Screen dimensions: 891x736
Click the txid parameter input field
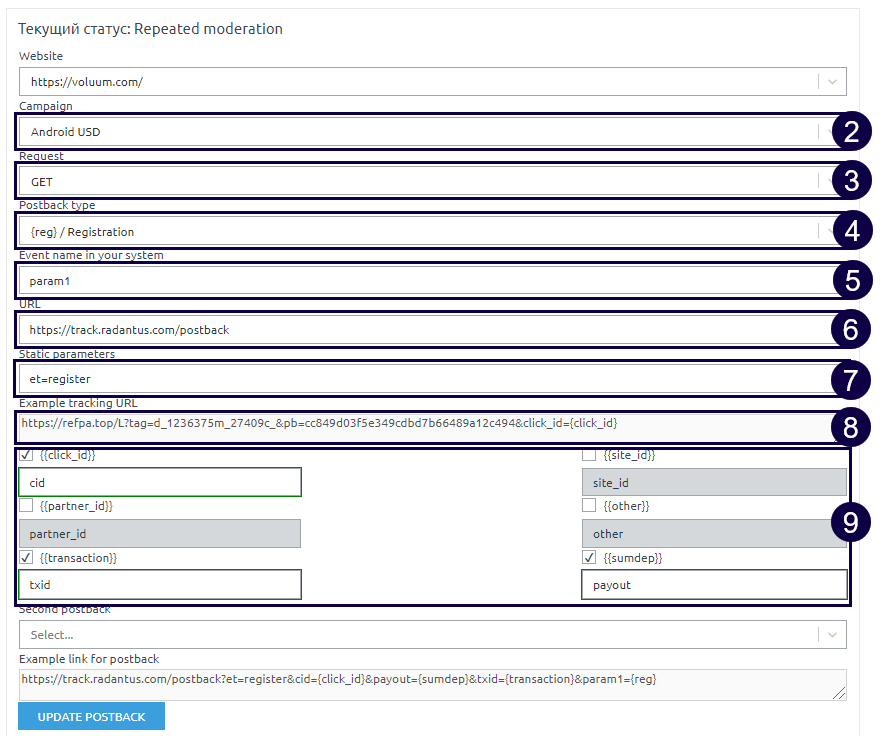[160, 585]
